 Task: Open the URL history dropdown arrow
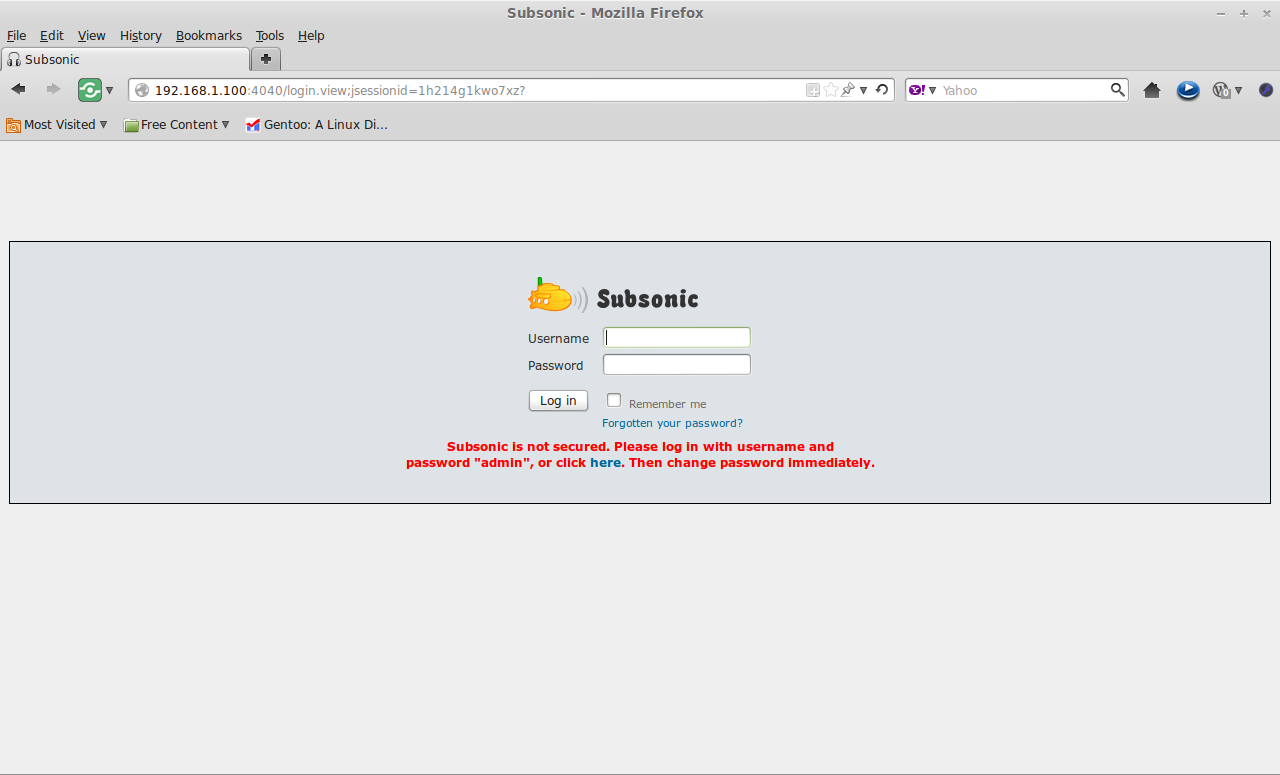click(864, 91)
